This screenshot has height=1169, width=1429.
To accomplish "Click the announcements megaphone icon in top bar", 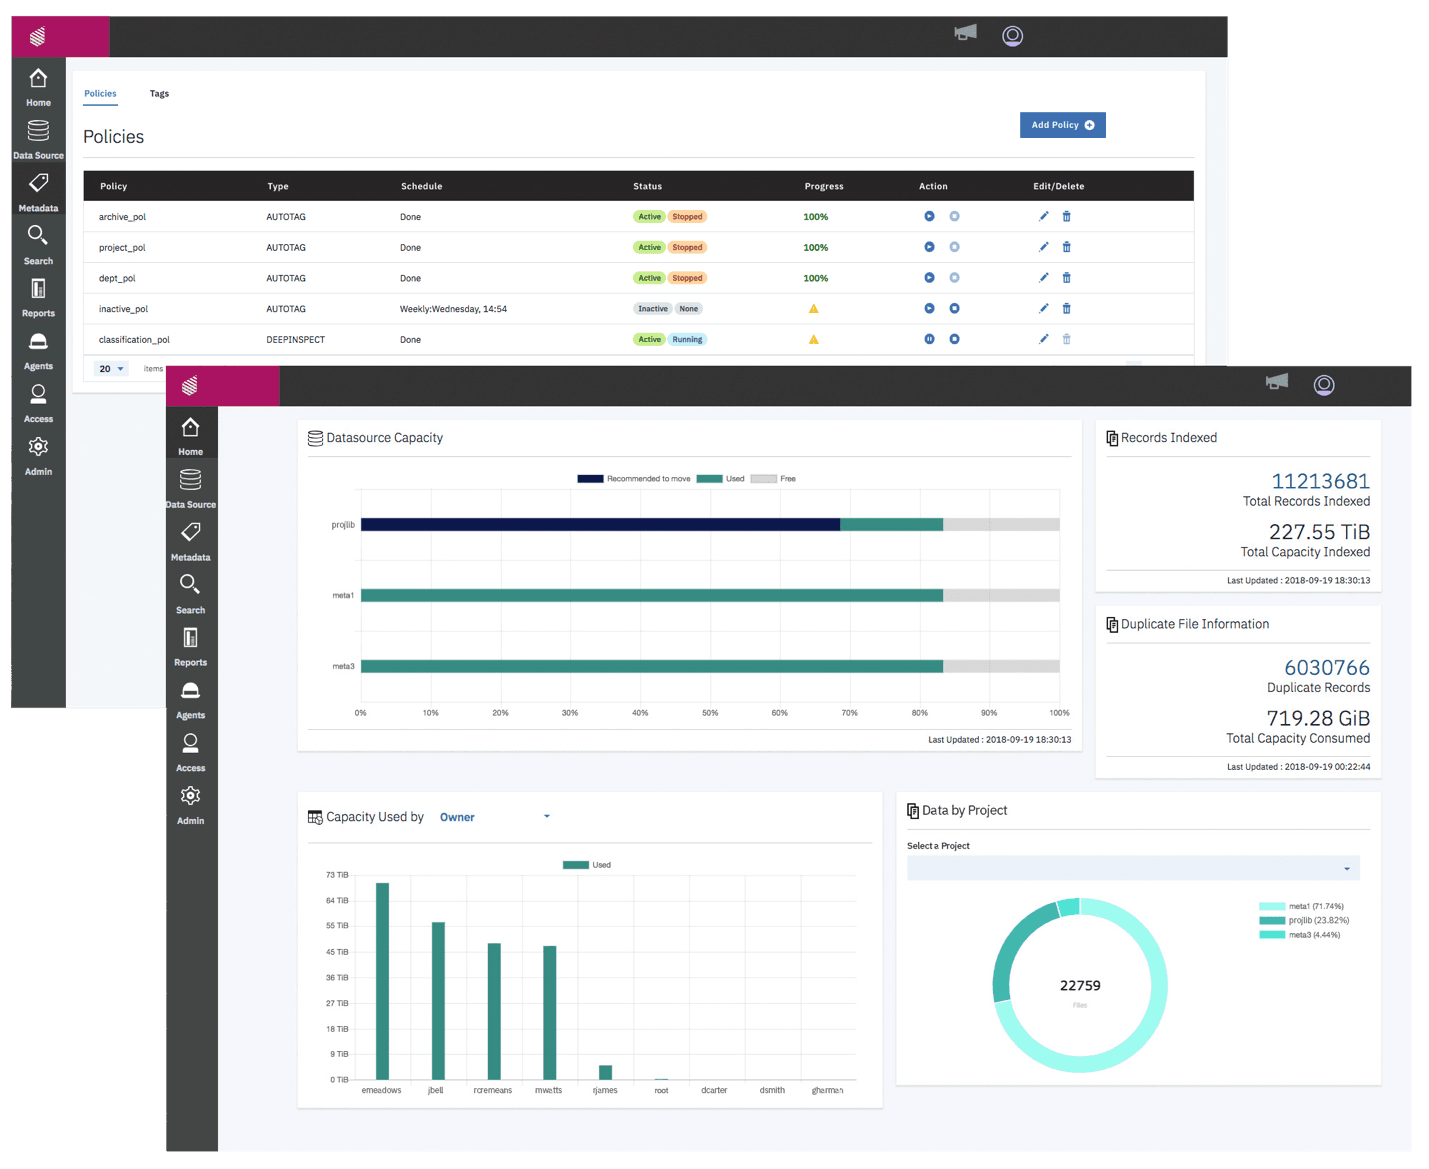I will 1276,383.
